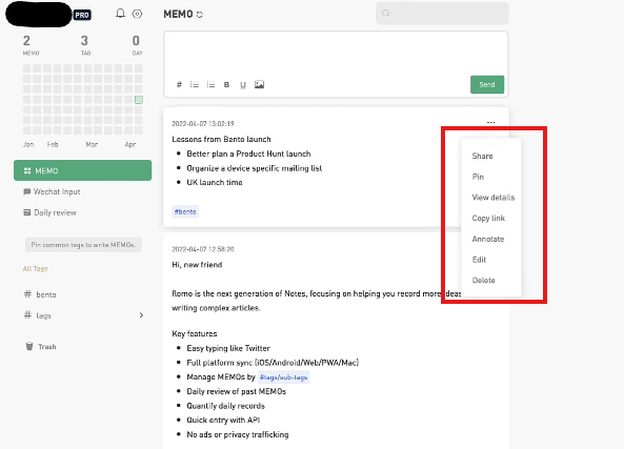
Task: Click the highlighted green heatmap day cell
Action: point(138,100)
